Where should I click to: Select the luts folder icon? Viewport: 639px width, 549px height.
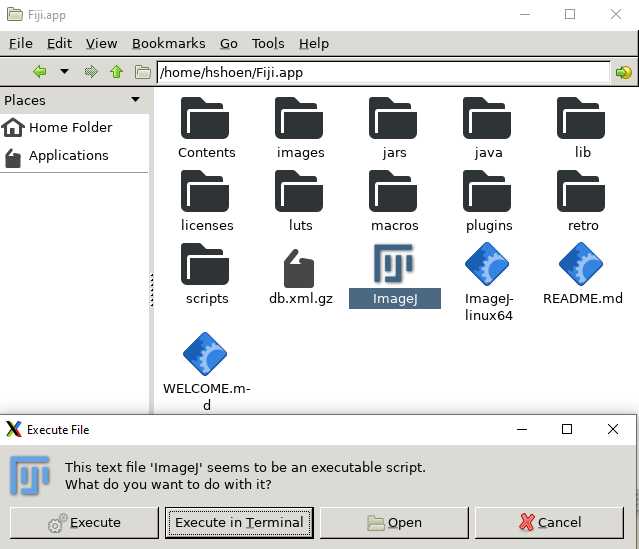pyautogui.click(x=299, y=191)
